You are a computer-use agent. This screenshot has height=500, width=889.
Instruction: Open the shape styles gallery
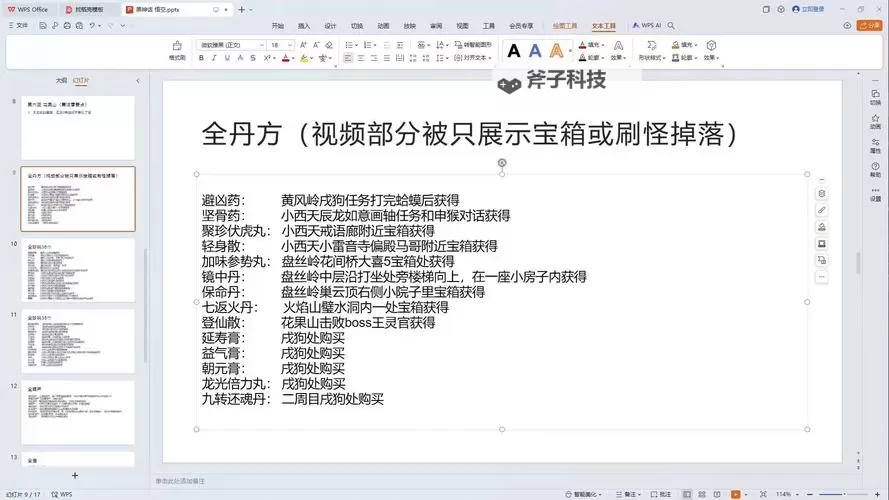[x=651, y=50]
